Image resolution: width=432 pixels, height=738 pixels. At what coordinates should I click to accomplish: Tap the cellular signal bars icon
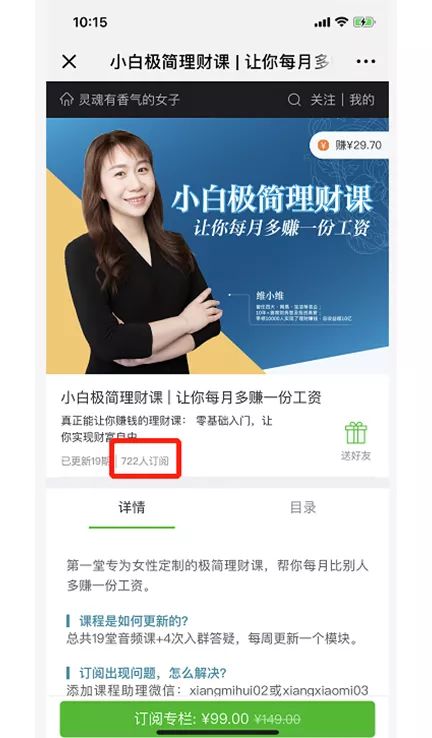pyautogui.click(x=322, y=22)
